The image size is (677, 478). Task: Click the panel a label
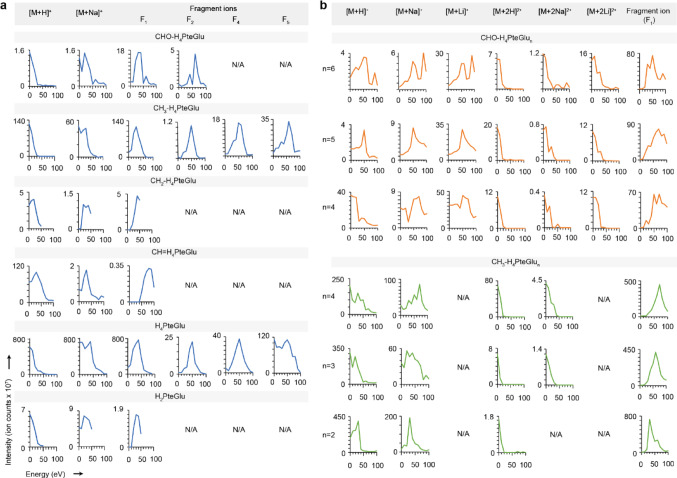[3, 7]
